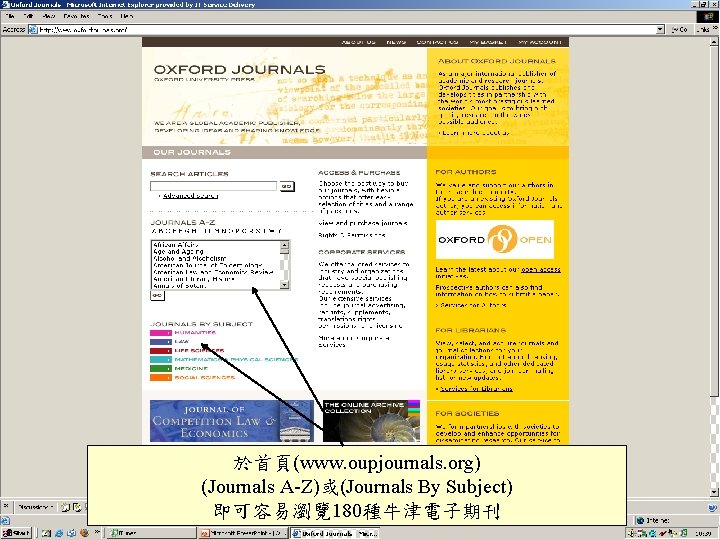Select American Law and Economics Review
This screenshot has width=720, height=540.
coord(213,272)
